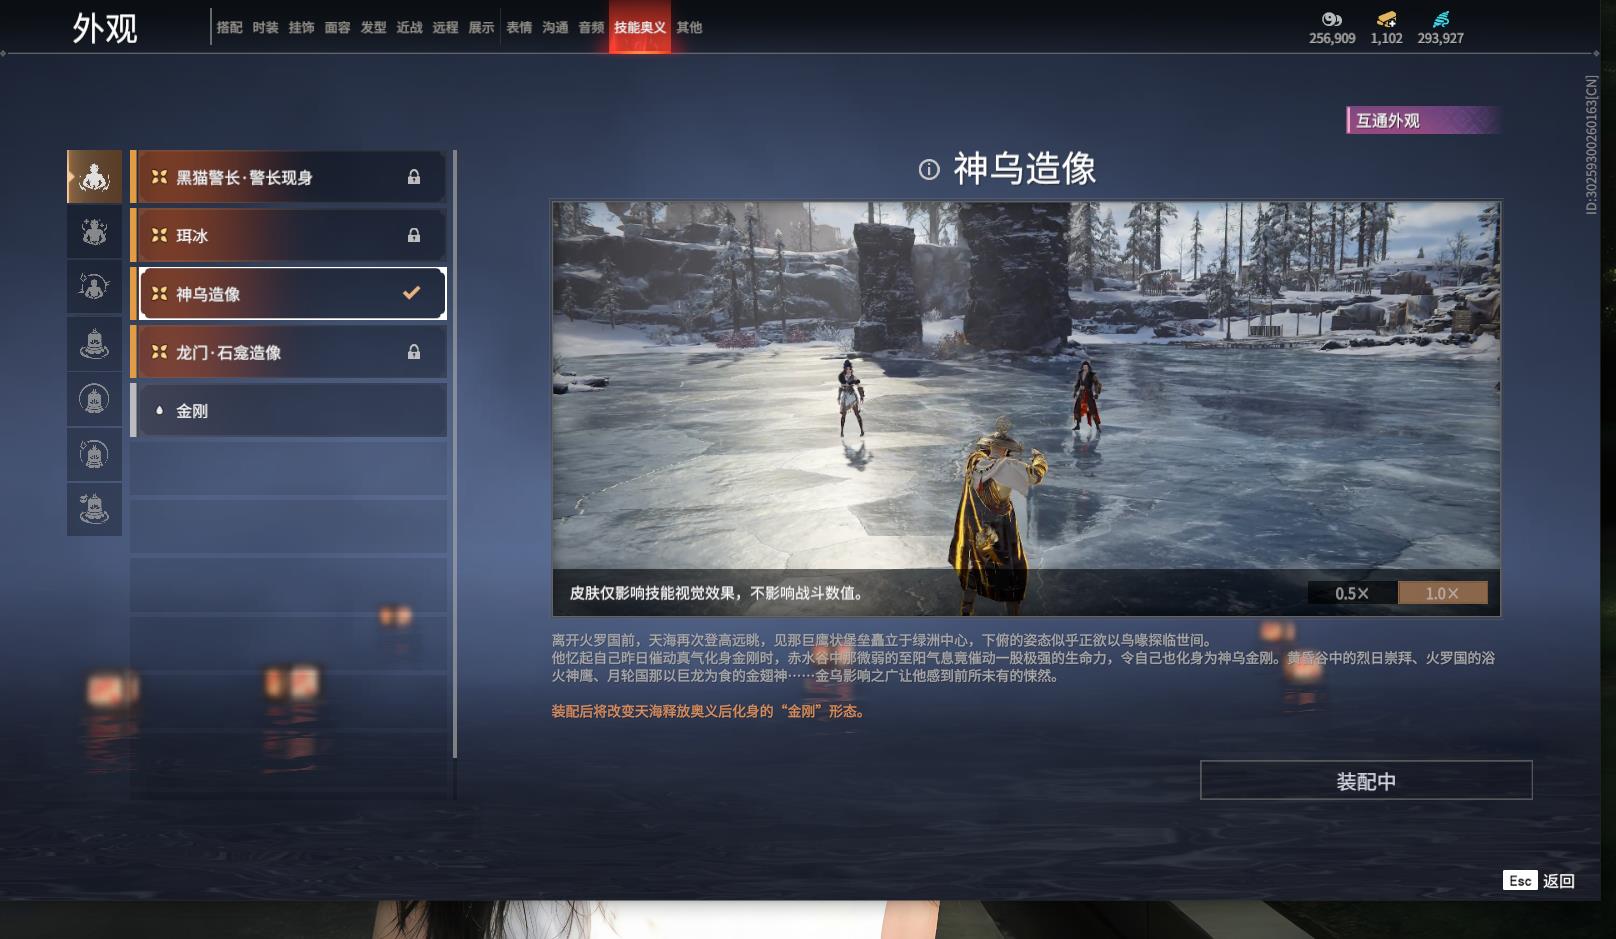1616x939 pixels.
Task: Open the 表情 tab
Action: pyautogui.click(x=520, y=27)
